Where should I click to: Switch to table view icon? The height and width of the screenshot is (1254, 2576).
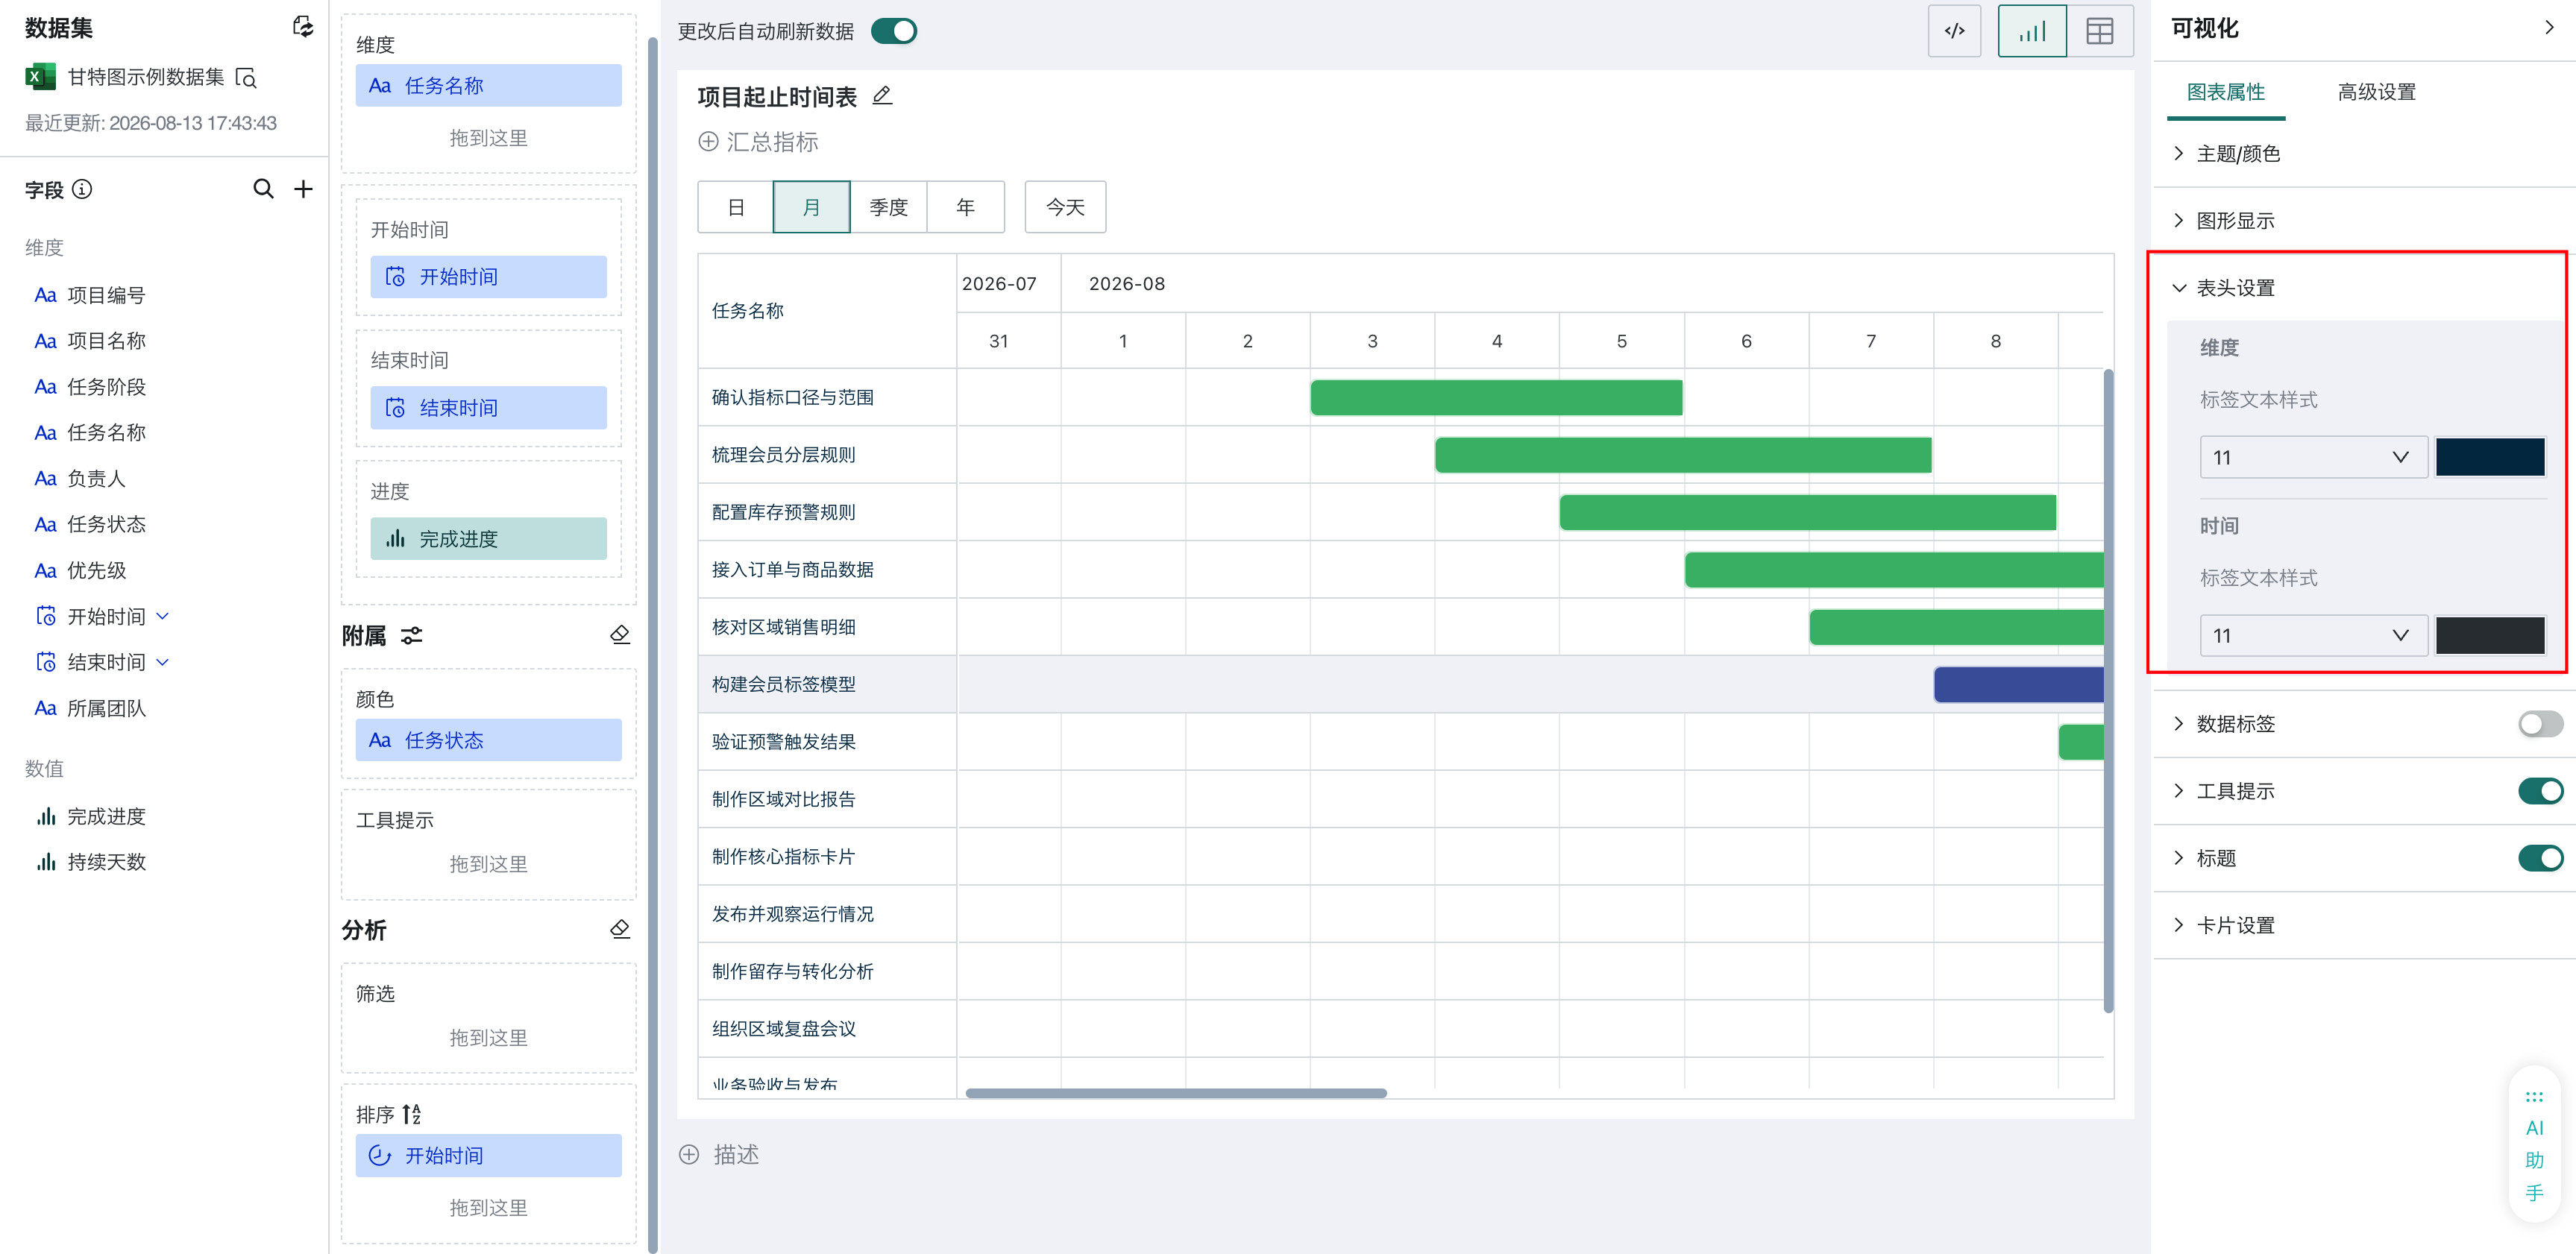tap(2100, 31)
